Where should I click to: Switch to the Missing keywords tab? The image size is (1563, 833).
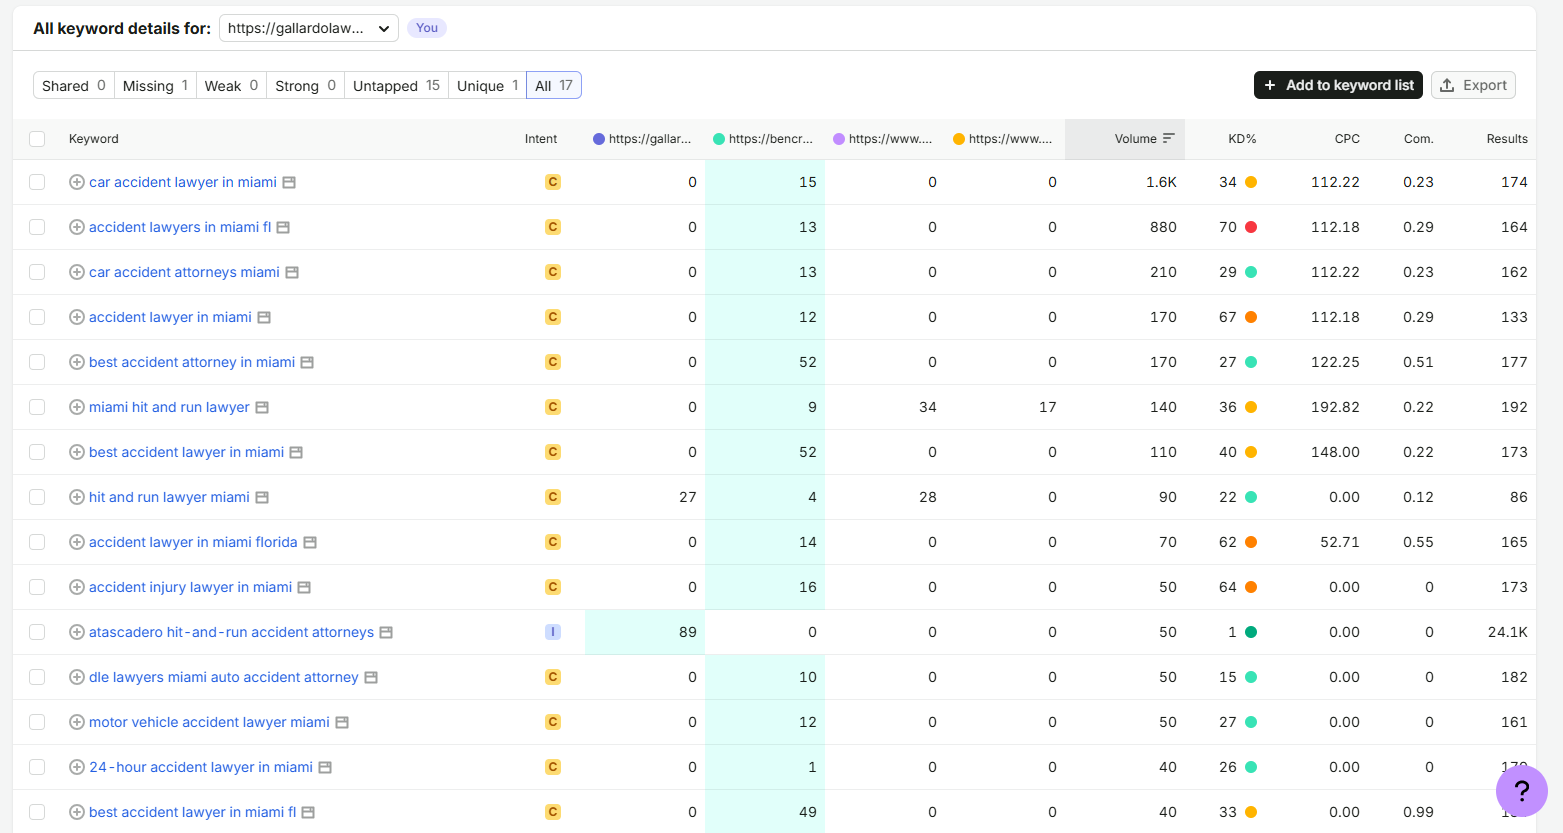coord(155,85)
